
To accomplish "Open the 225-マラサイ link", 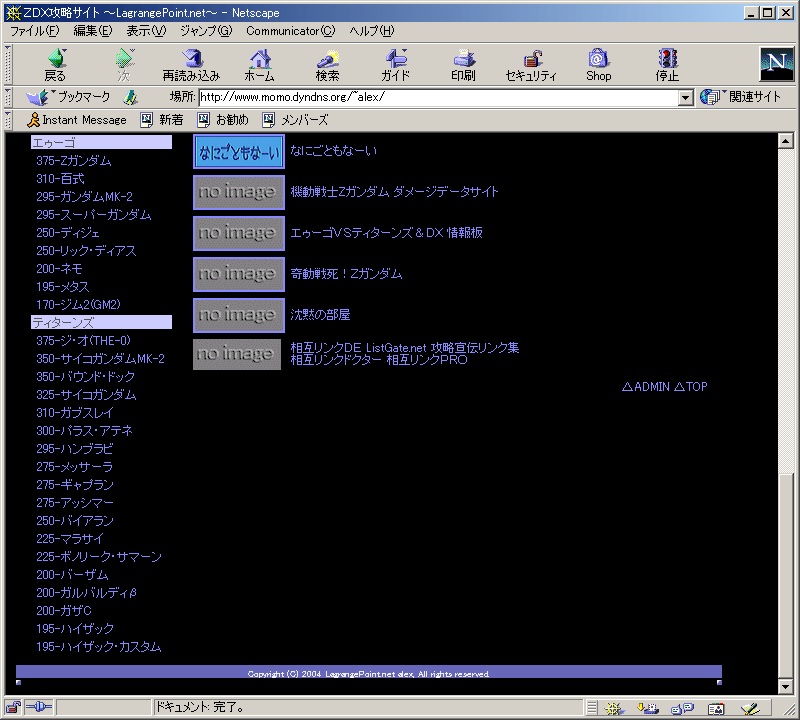I will click(70, 539).
